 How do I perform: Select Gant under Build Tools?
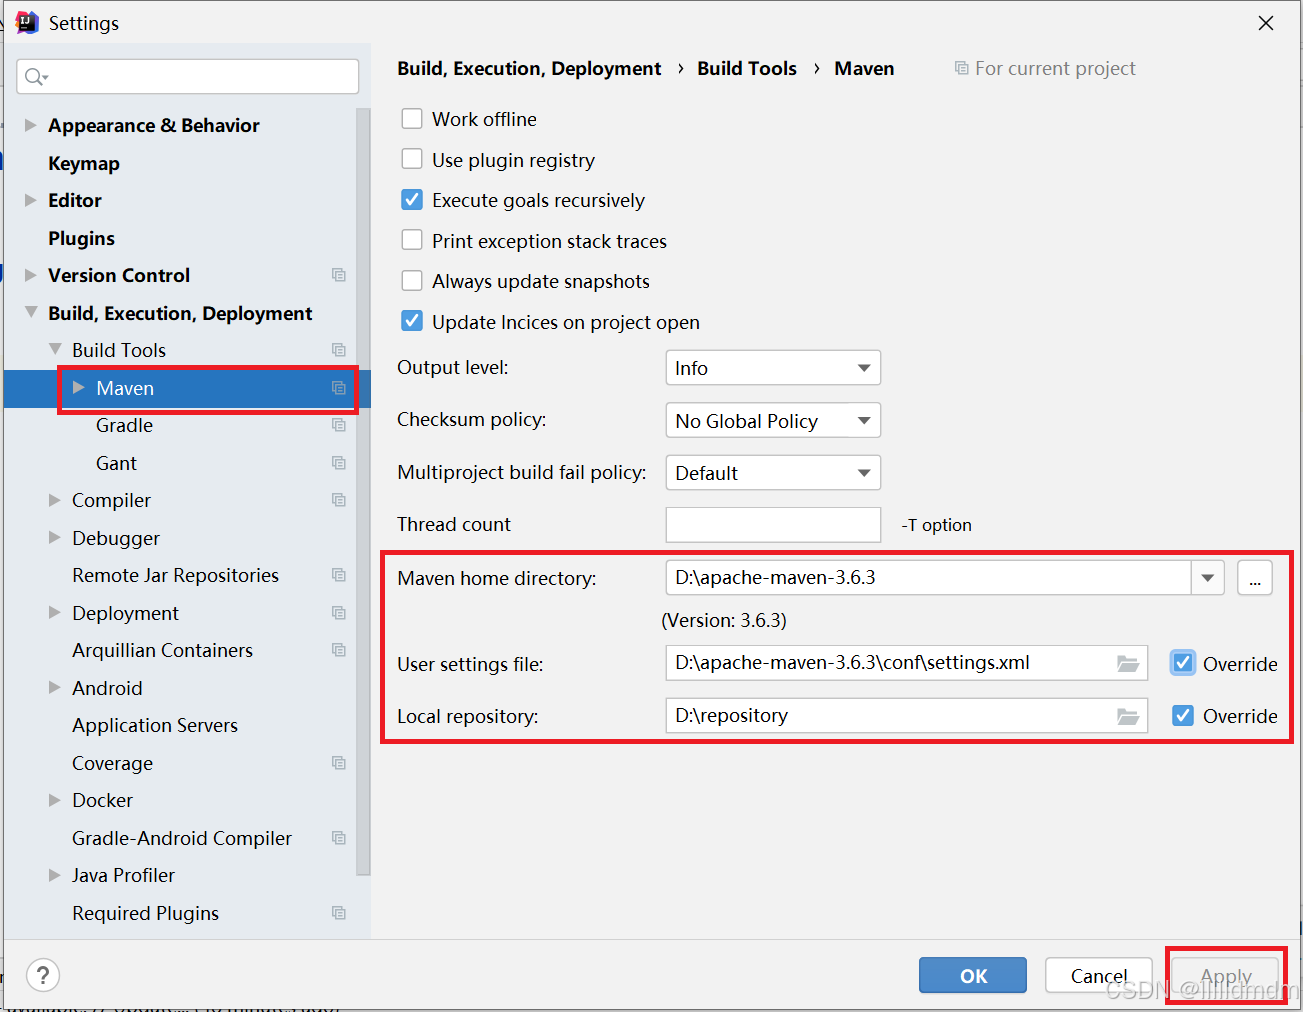coord(116,463)
